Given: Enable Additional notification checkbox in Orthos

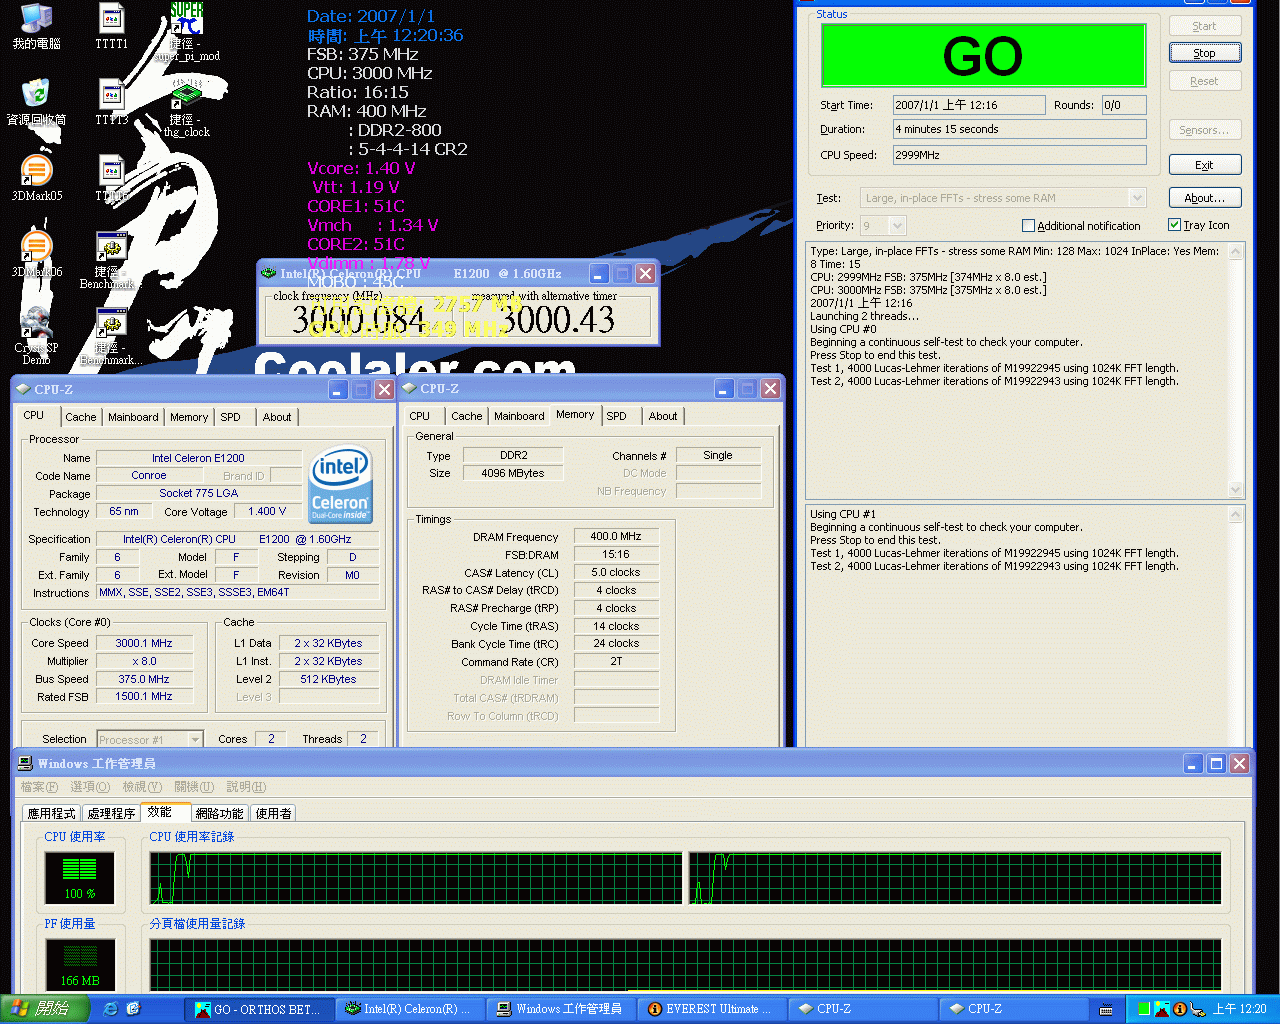Looking at the screenshot, I should (1028, 226).
